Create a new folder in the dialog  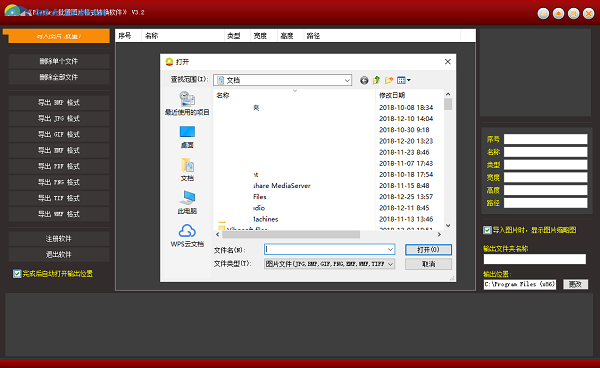coord(389,80)
